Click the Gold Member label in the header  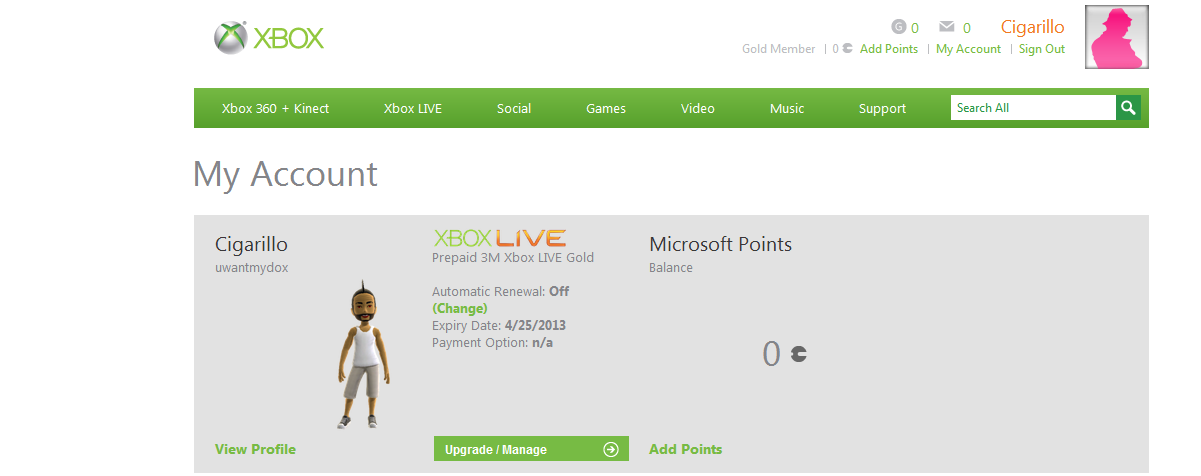(x=779, y=49)
